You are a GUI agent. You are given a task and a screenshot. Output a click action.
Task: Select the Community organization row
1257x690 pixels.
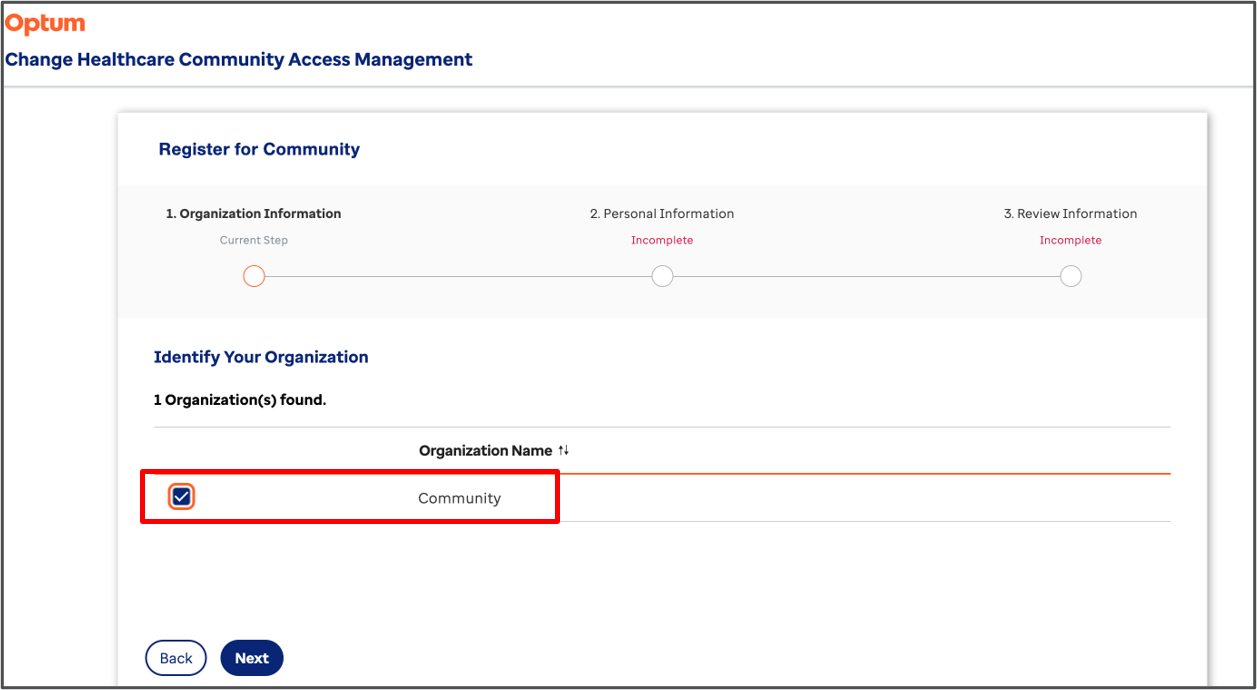pyautogui.click(x=459, y=497)
